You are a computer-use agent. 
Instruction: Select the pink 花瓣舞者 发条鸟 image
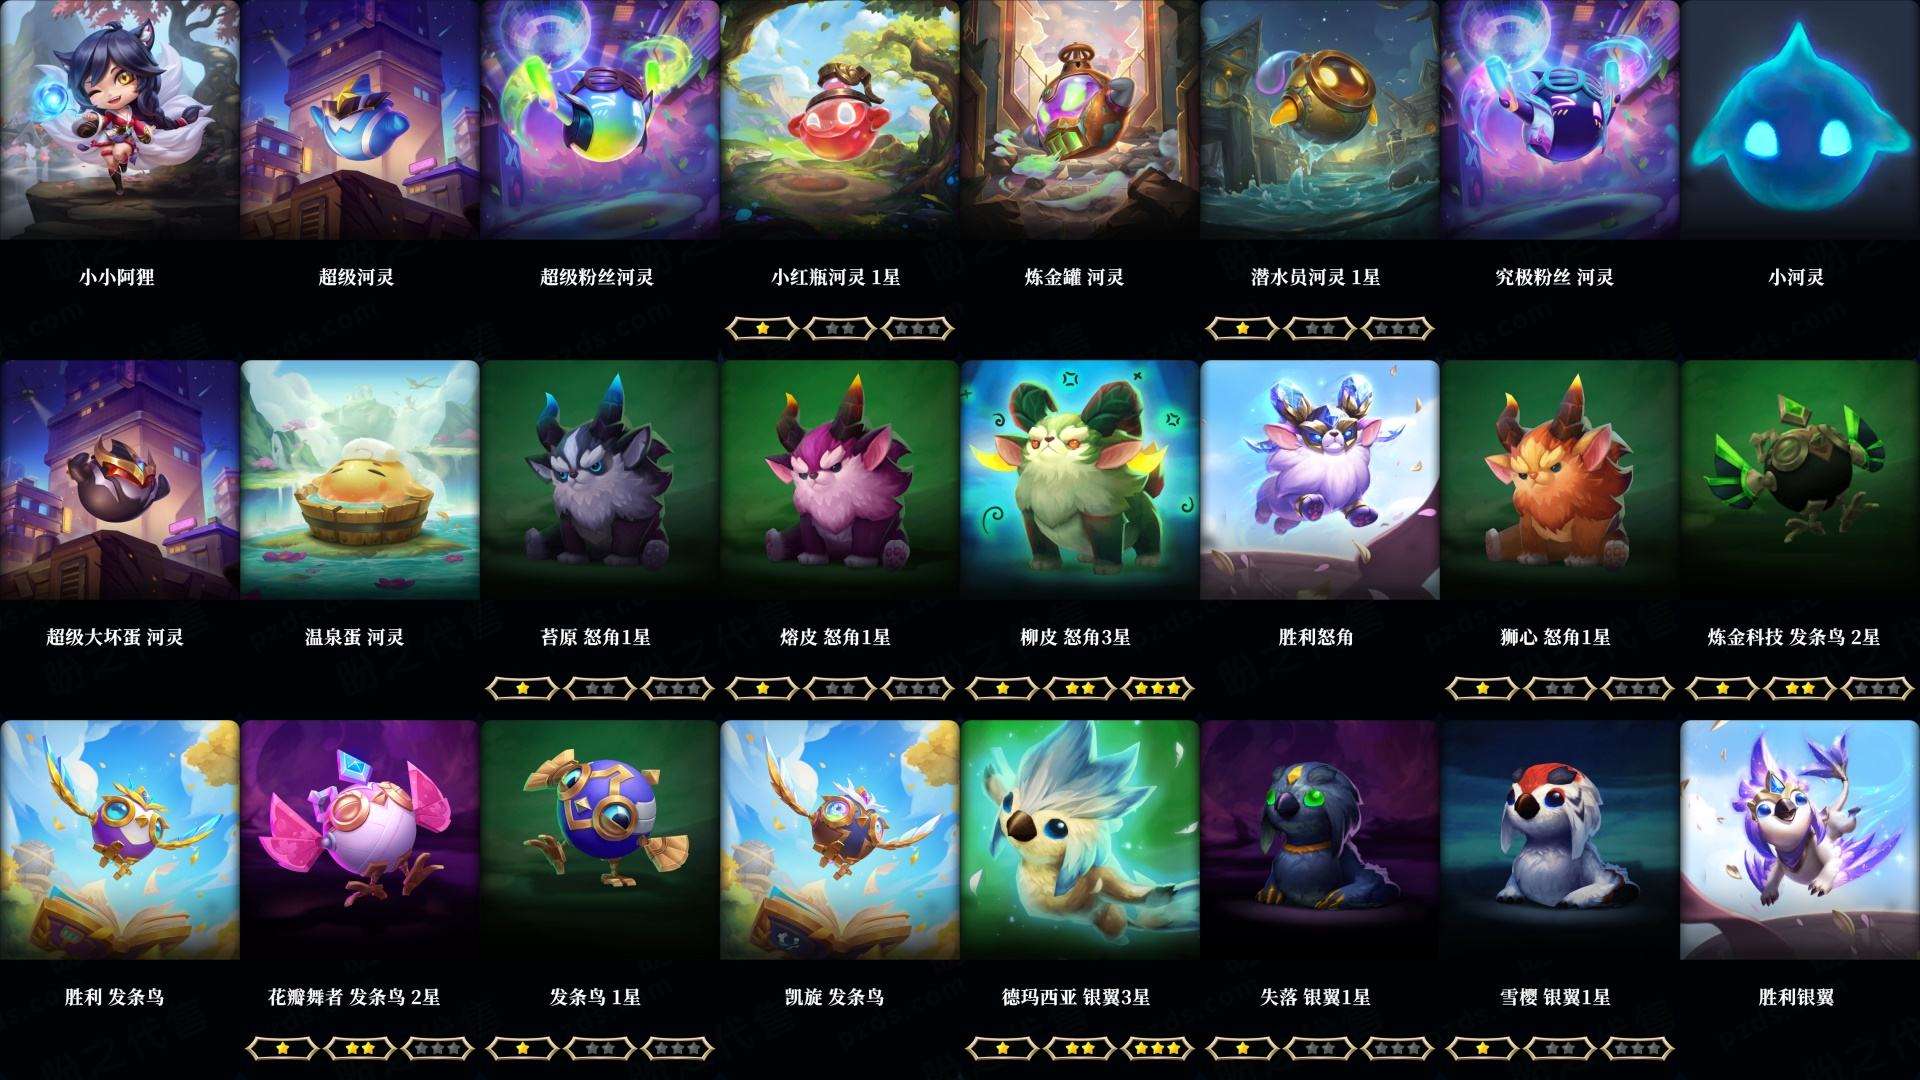(x=360, y=840)
